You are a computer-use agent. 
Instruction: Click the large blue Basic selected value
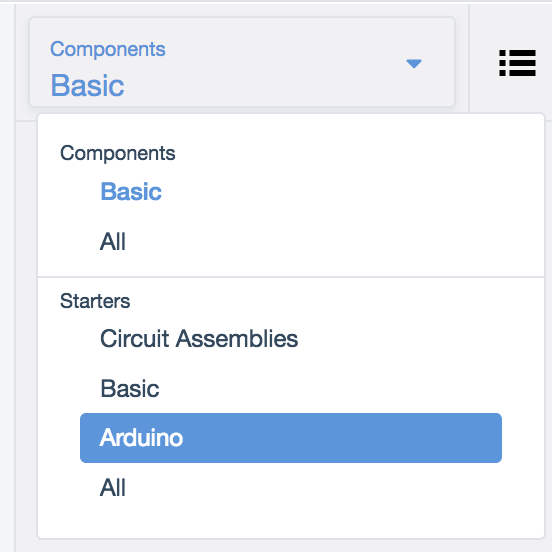coord(88,85)
